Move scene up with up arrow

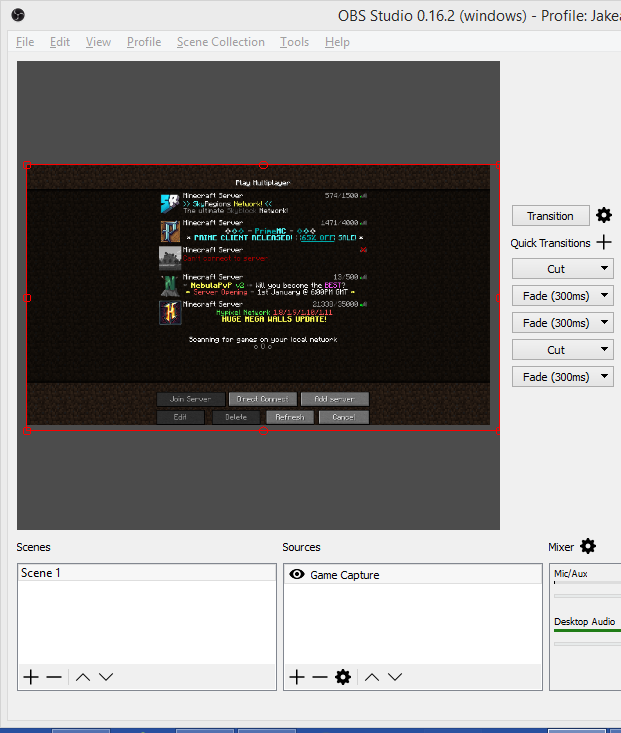83,677
